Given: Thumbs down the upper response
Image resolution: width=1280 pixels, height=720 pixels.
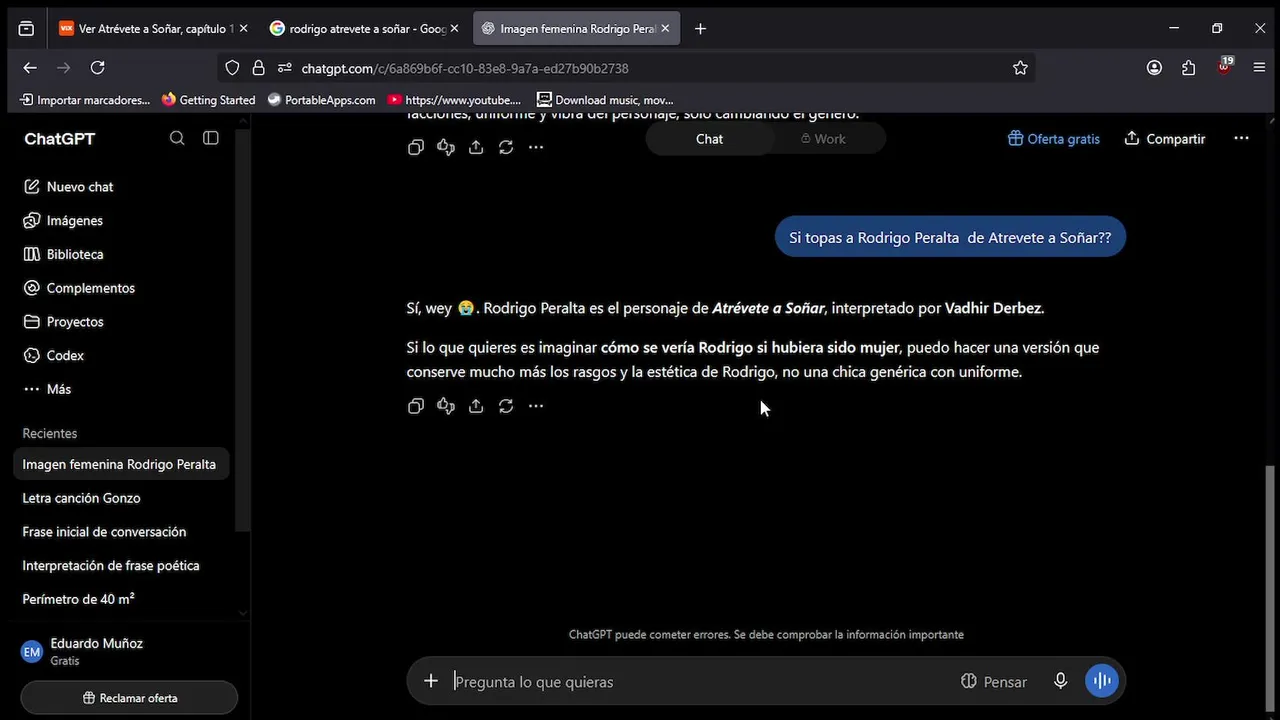Looking at the screenshot, I should point(446,147).
